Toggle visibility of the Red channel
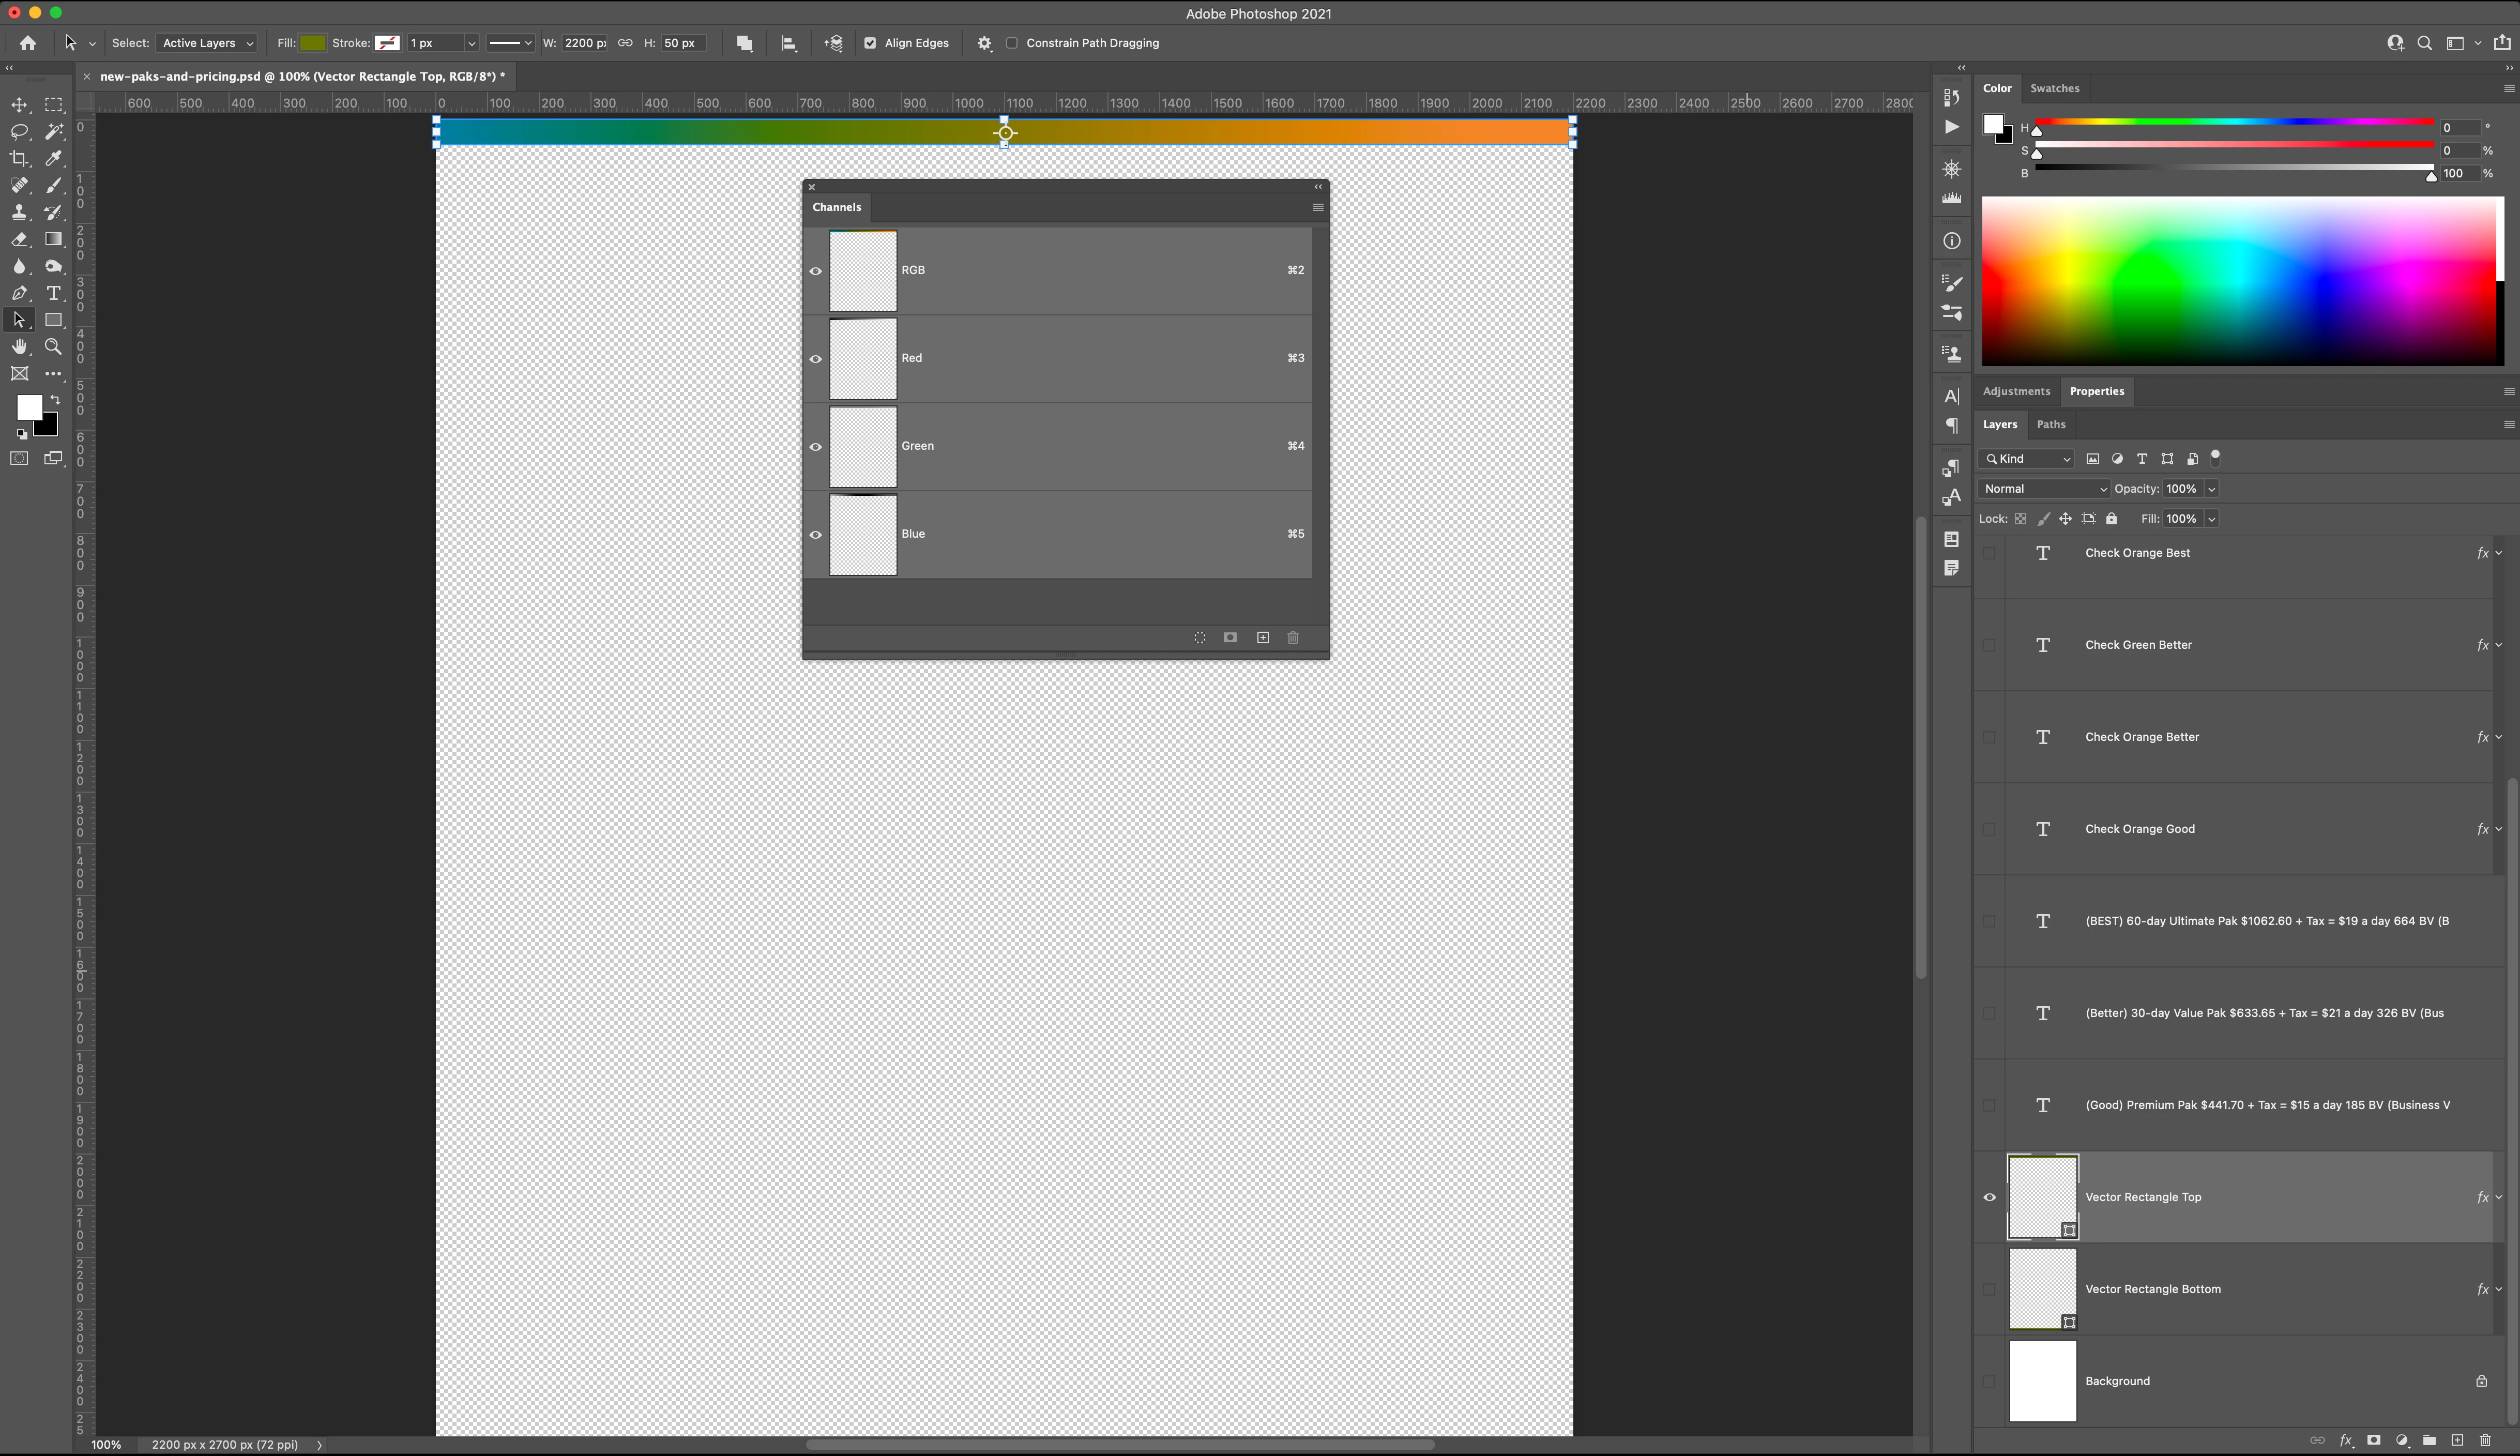 point(816,359)
